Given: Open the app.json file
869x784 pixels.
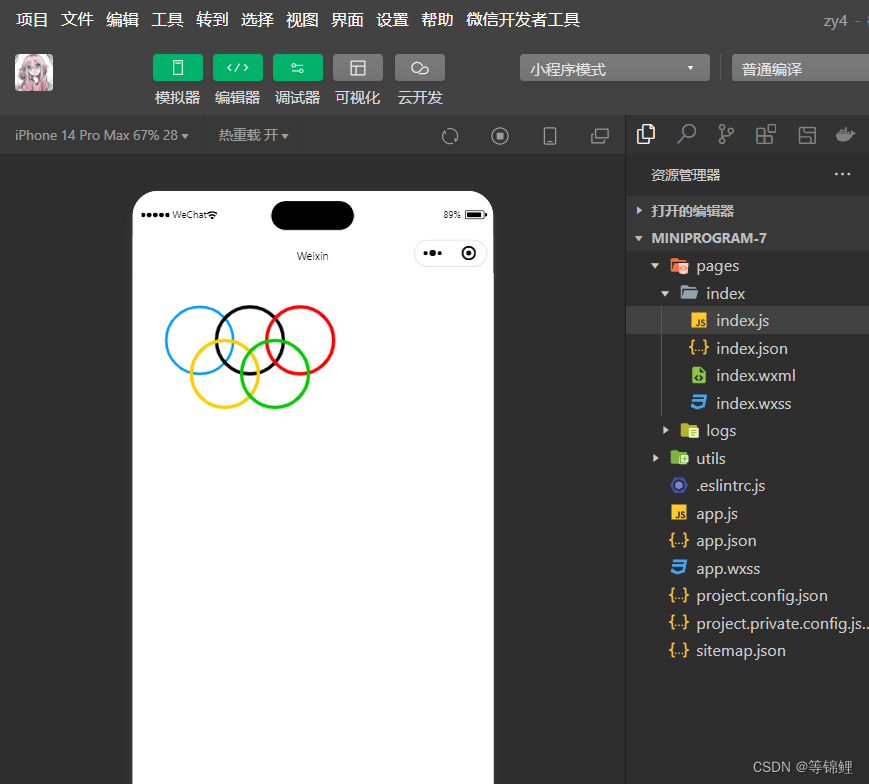Looking at the screenshot, I should [747, 541].
